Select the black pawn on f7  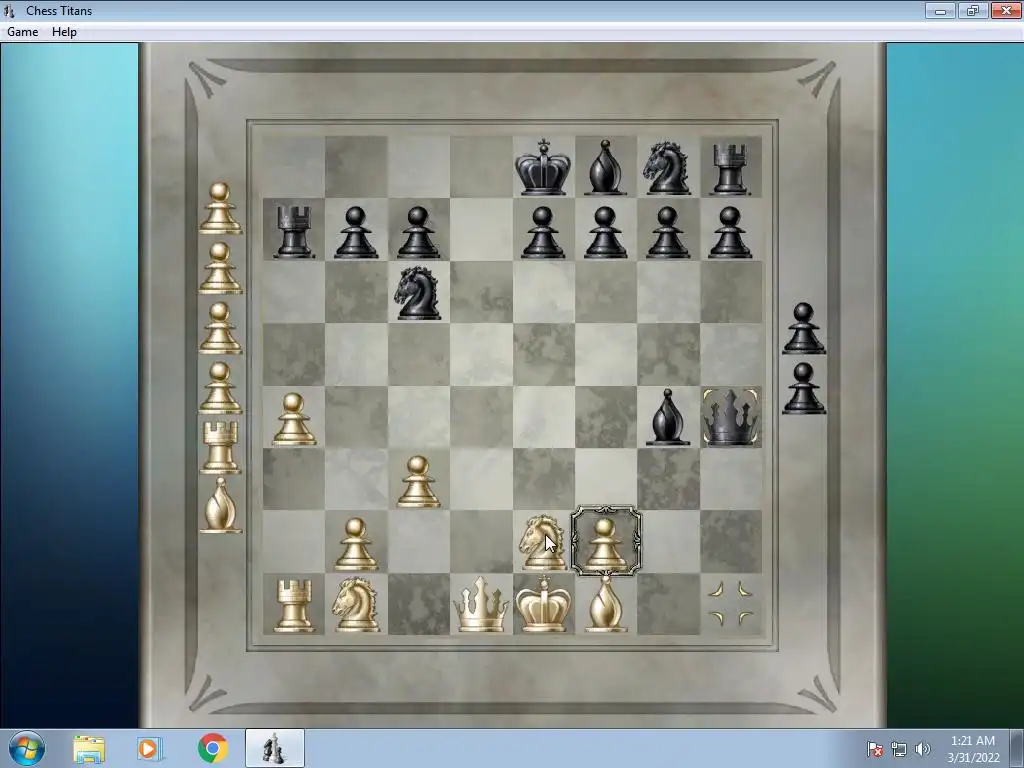605,232
